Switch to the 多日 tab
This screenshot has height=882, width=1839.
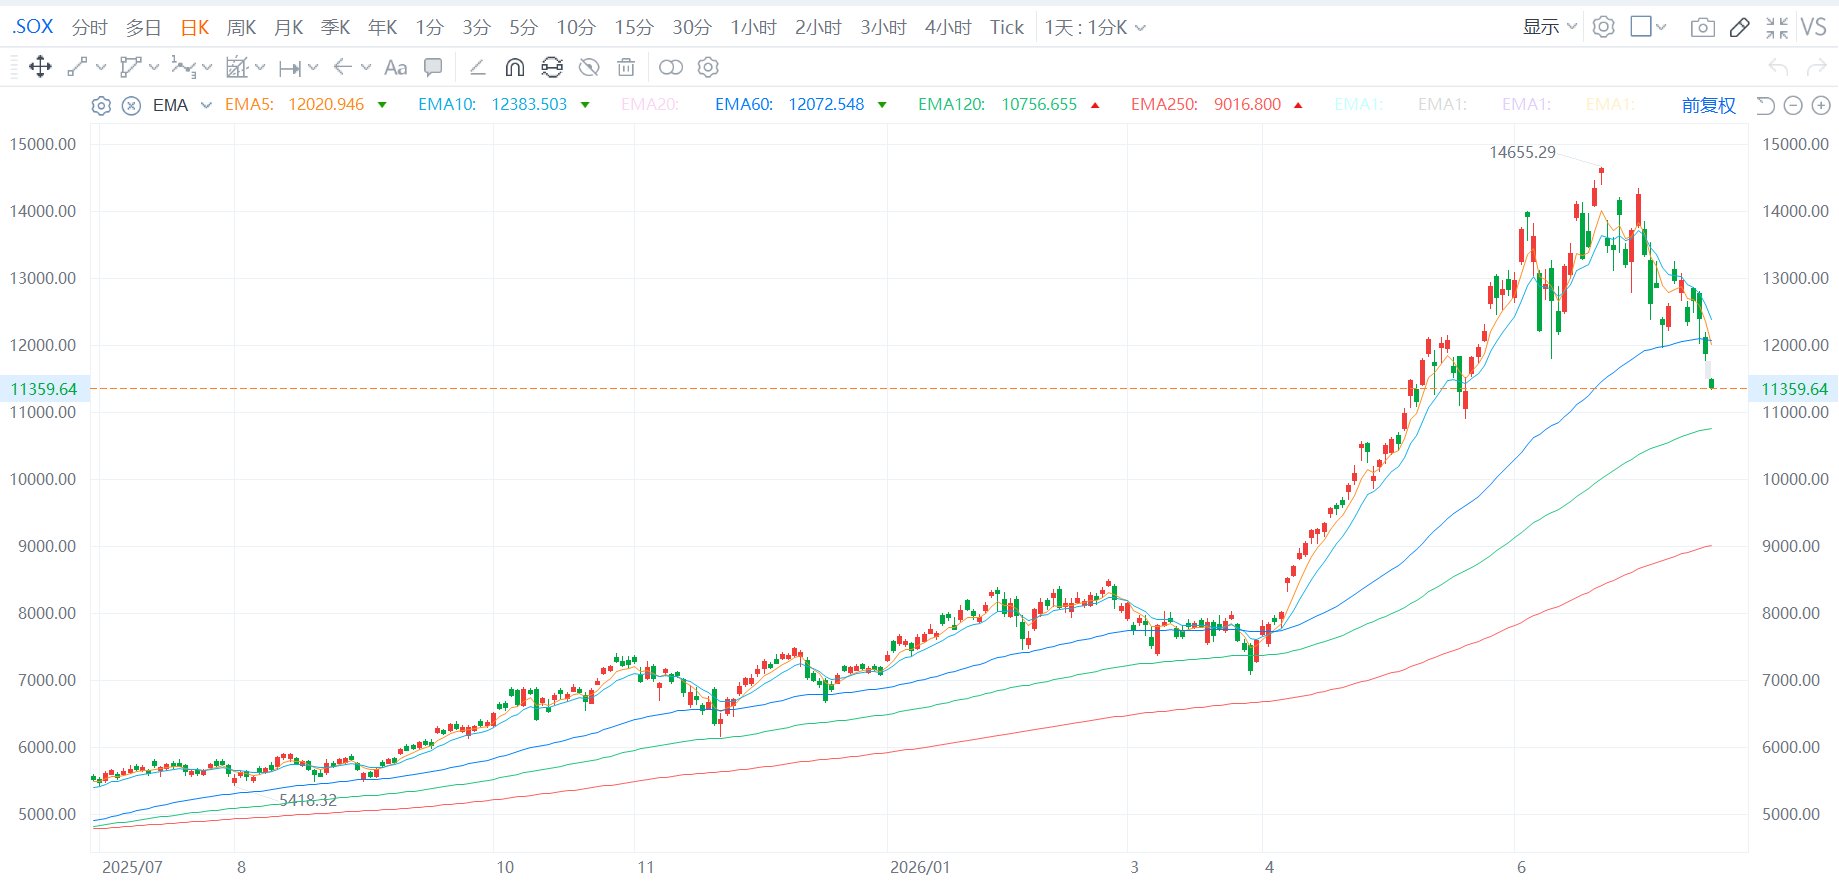143,28
